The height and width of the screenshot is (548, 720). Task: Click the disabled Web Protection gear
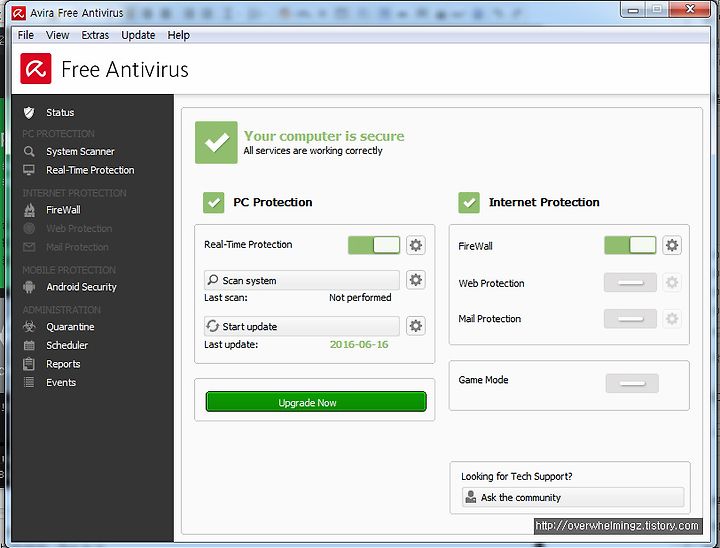(x=672, y=282)
